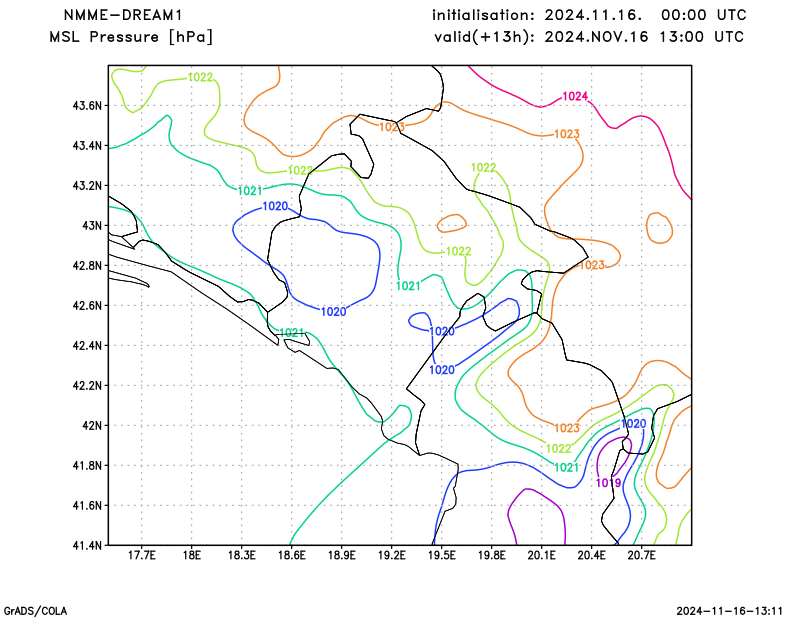This screenshot has width=800, height=618.
Task: Select the valid(+13h) time line
Action: click(x=589, y=37)
